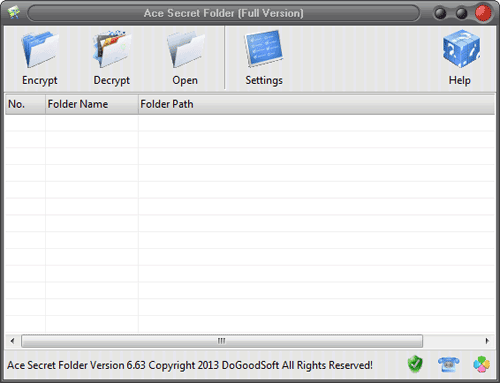
Task: Click the blue telephone contact icon
Action: [448, 364]
